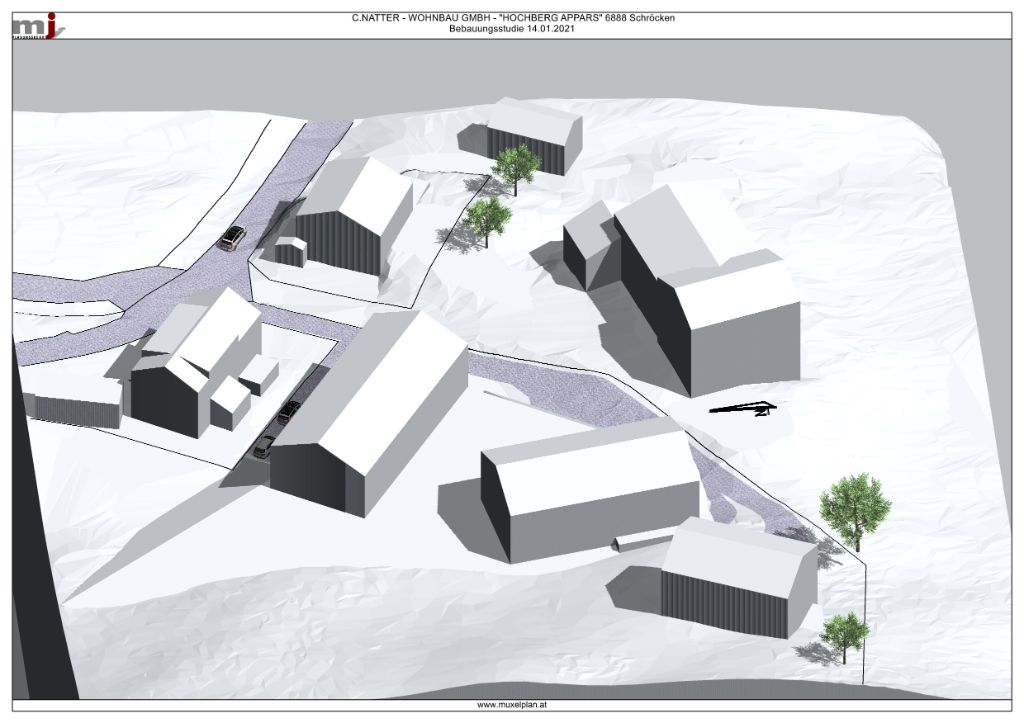Click the mj logo in the header
The width and height of the screenshot is (1024, 723).
pos(39,26)
